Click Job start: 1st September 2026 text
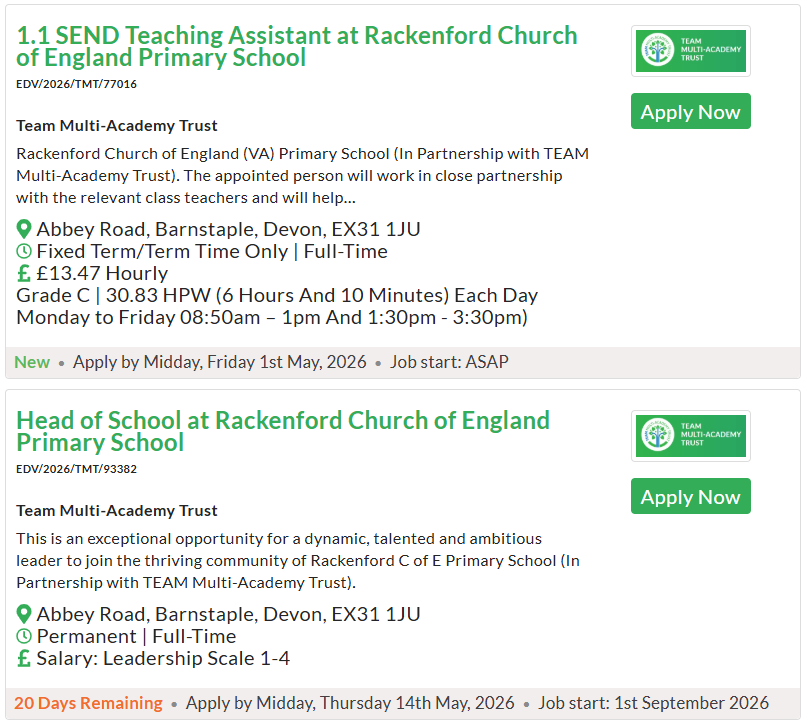 coord(653,703)
